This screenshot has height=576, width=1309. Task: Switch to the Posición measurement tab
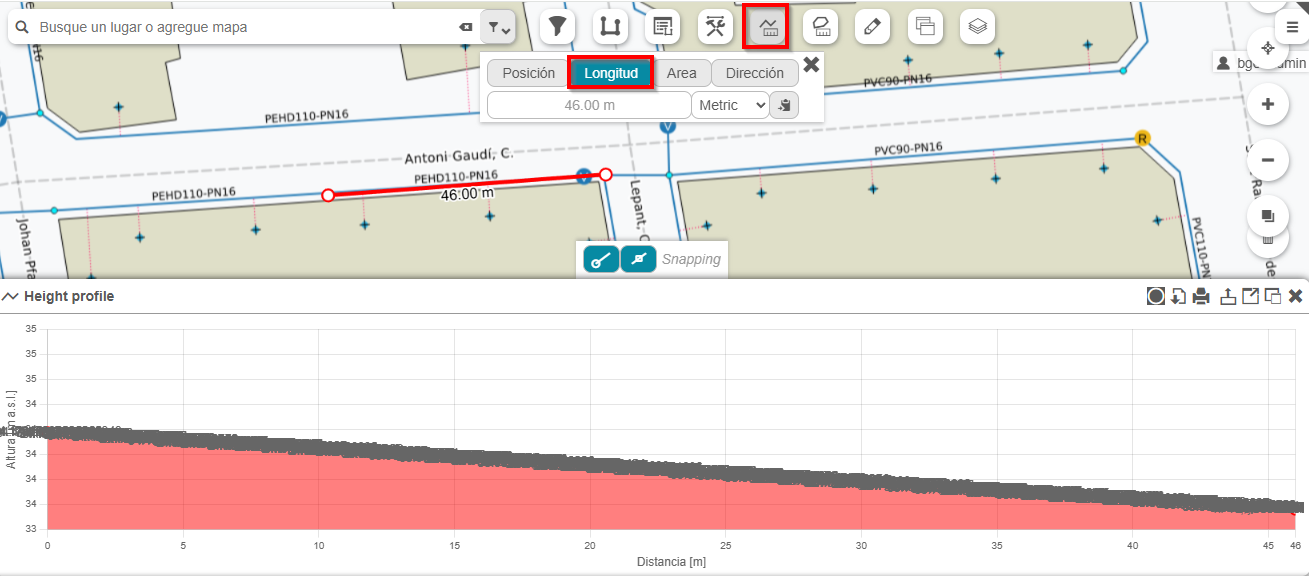coord(528,73)
